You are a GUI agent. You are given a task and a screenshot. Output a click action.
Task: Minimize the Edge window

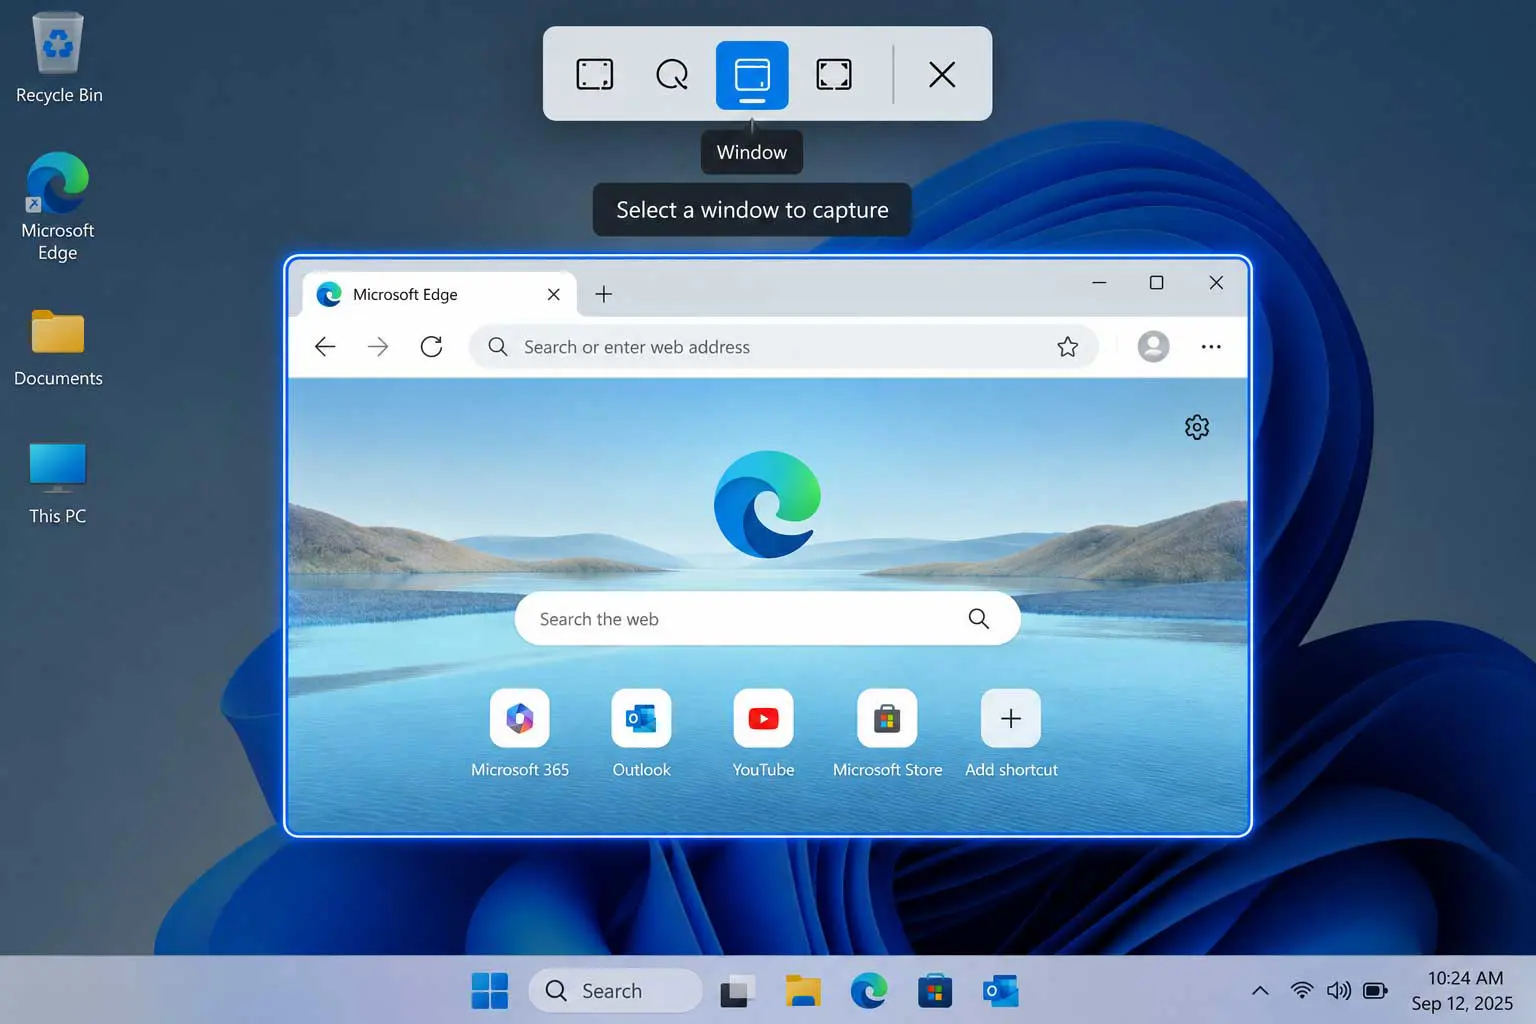point(1099,283)
